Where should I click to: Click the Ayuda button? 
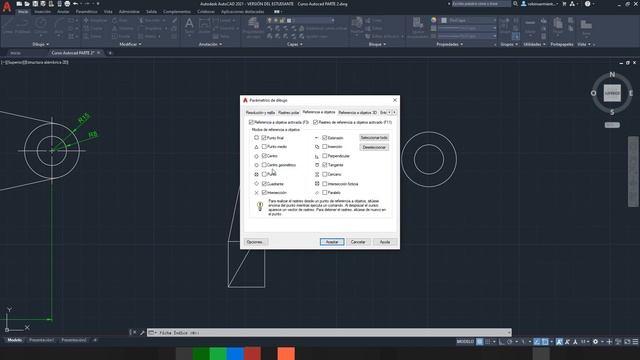(x=385, y=242)
